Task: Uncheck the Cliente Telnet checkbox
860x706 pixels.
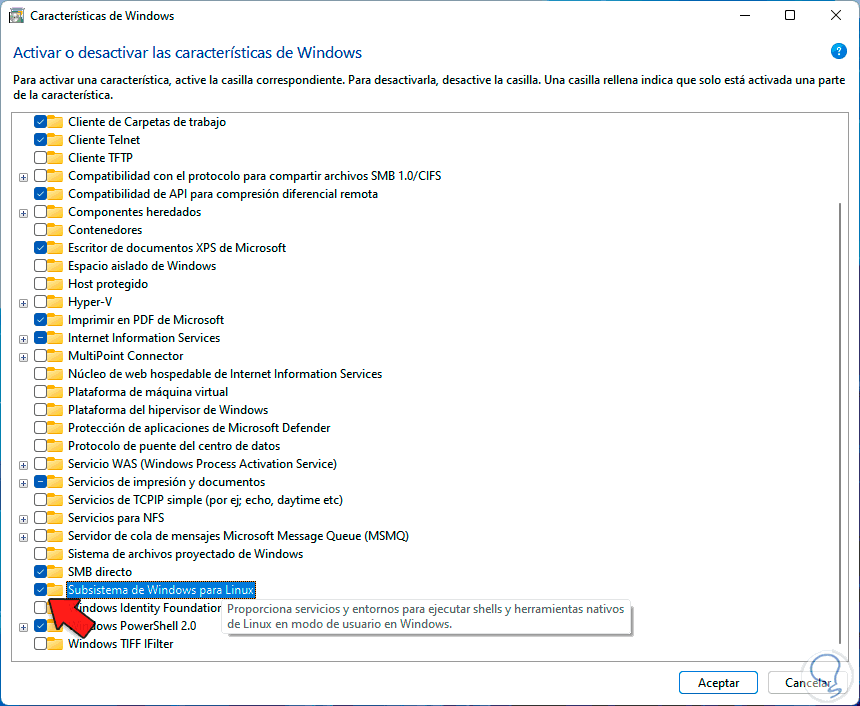Action: pyautogui.click(x=40, y=140)
